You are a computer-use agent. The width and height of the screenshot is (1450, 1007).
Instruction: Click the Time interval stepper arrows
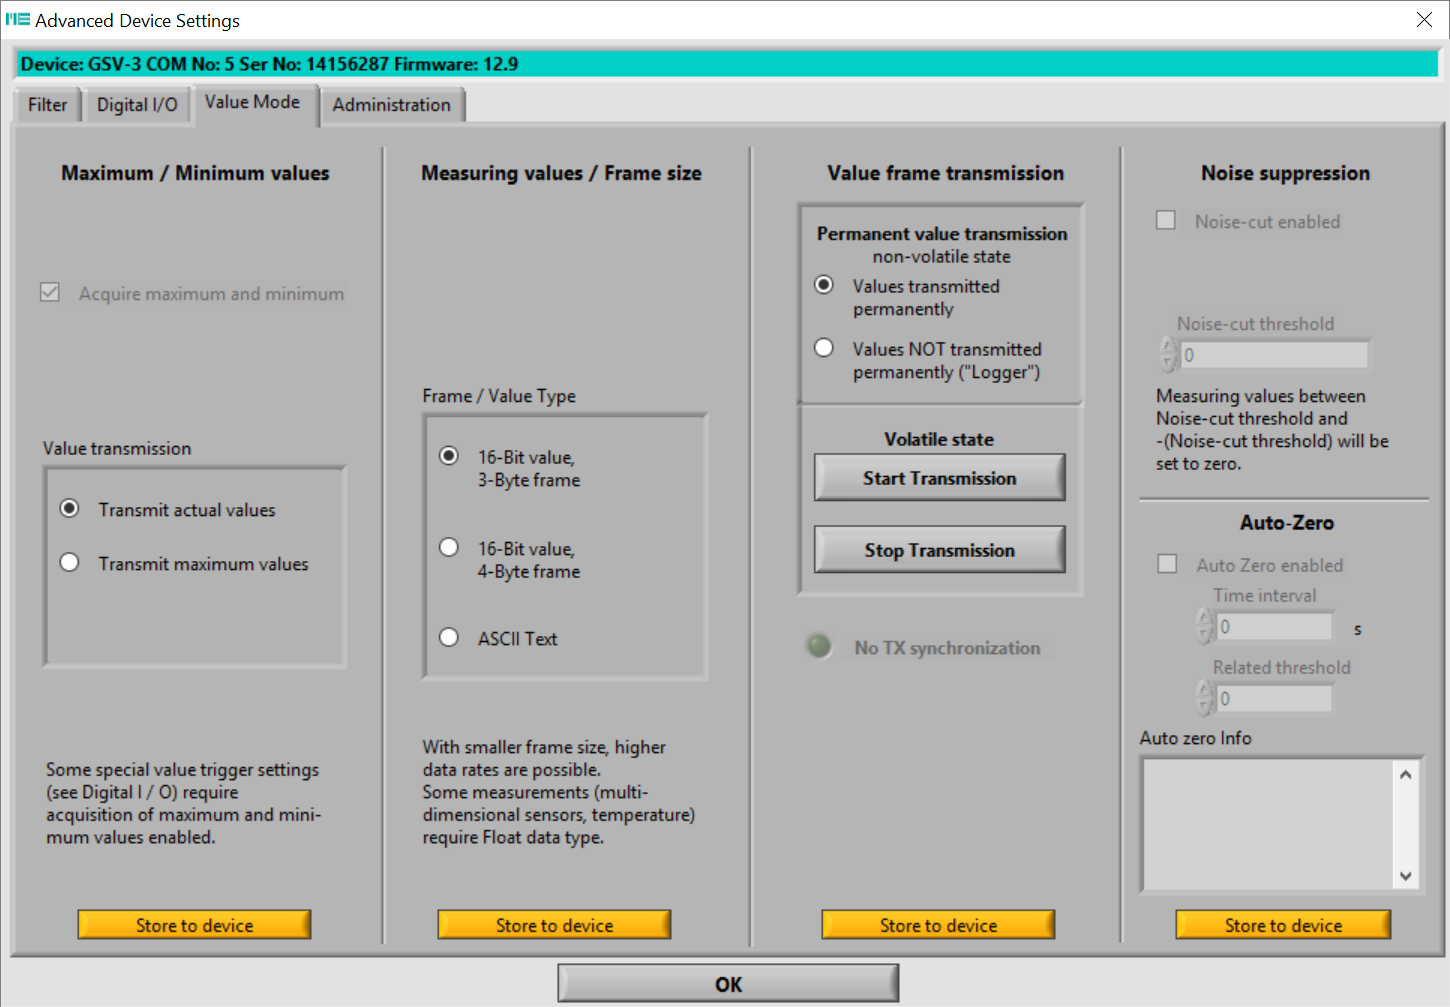coord(1205,627)
